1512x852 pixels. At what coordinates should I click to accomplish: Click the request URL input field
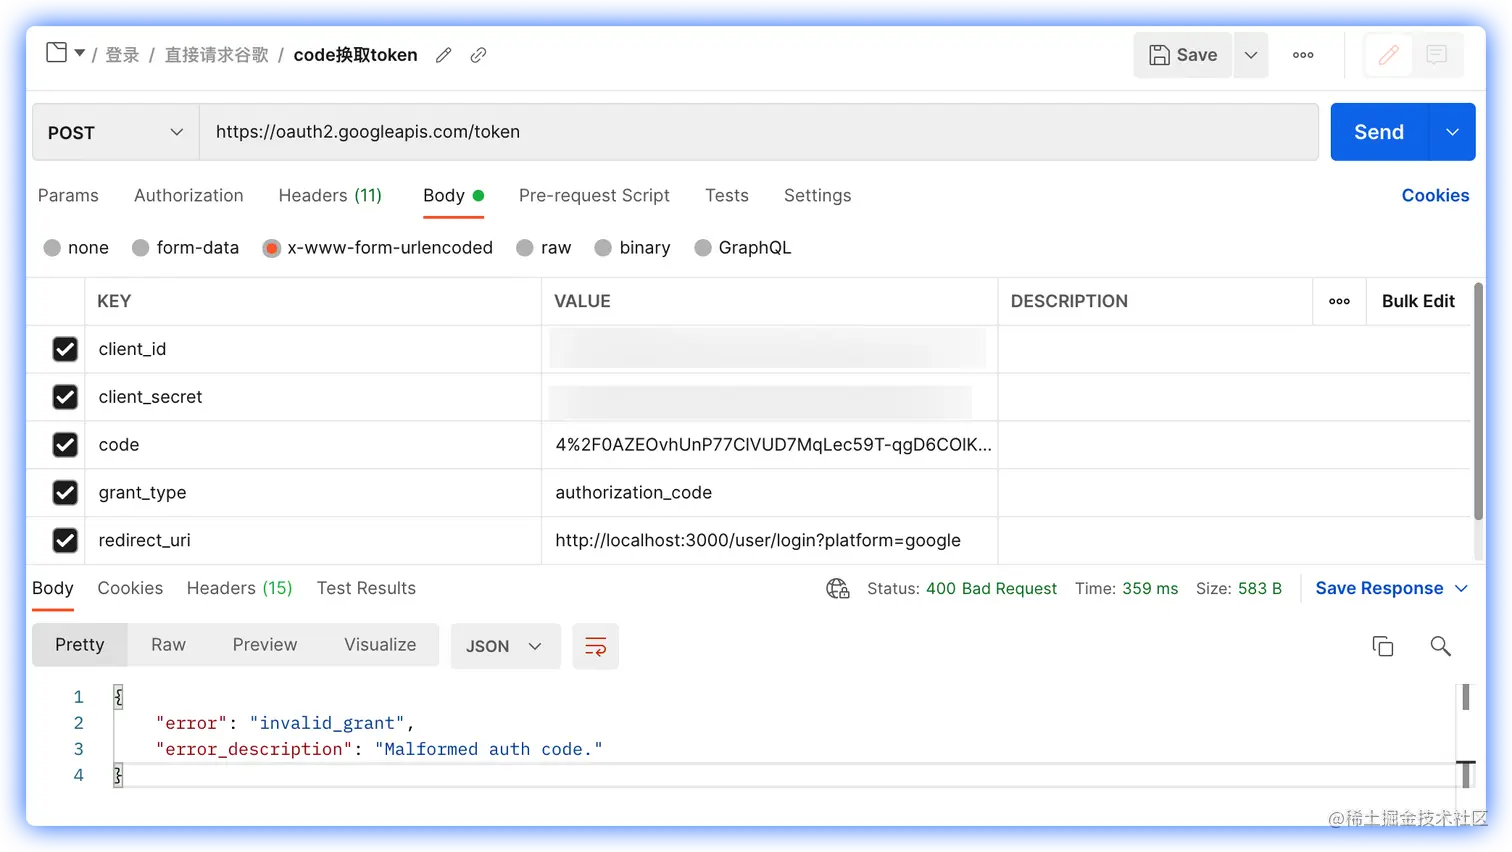pos(759,132)
